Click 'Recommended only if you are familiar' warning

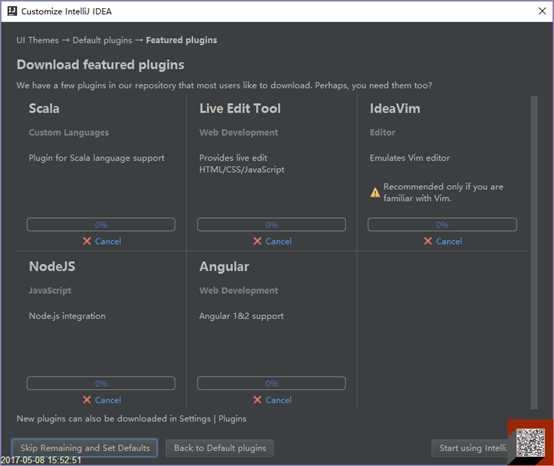coord(443,193)
